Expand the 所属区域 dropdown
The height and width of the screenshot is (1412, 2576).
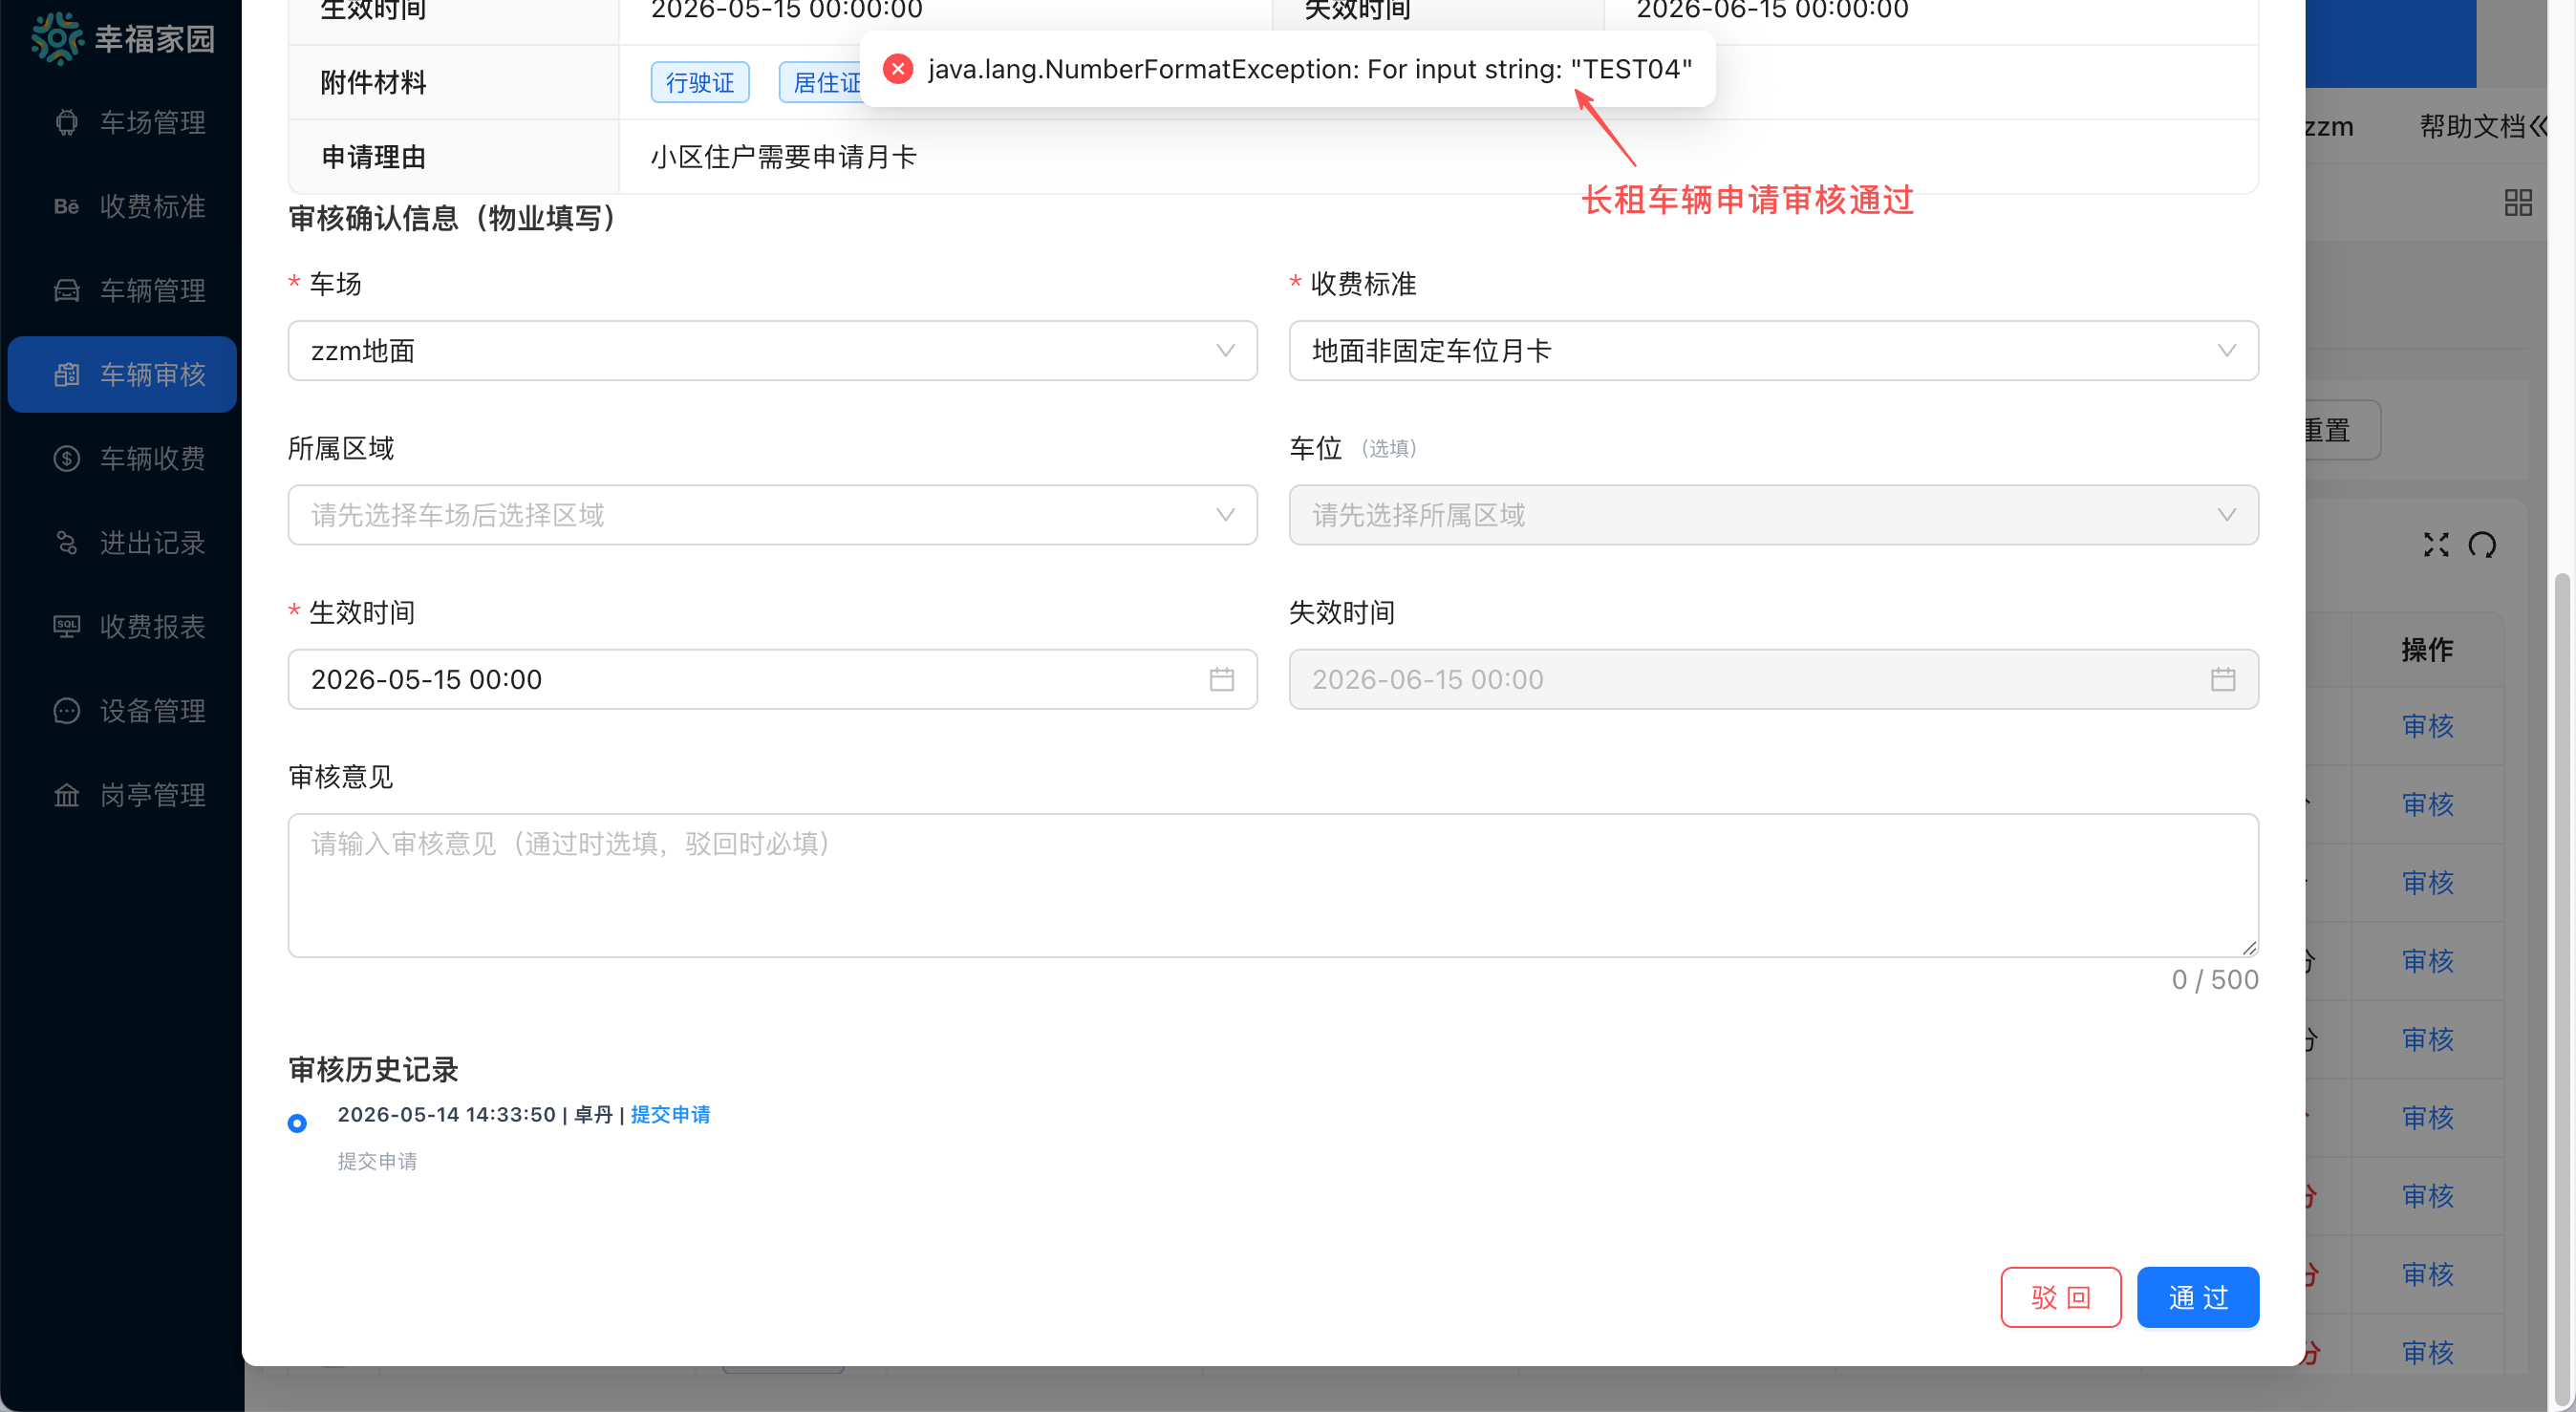(772, 514)
